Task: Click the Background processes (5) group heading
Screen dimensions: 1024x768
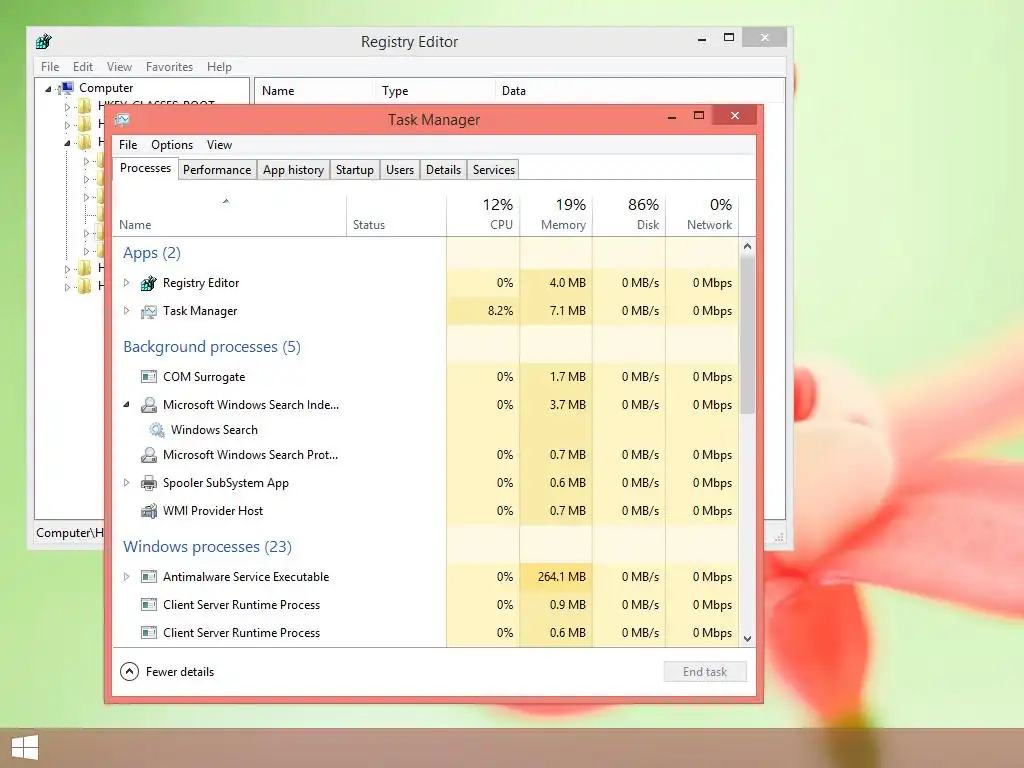Action: (x=212, y=347)
